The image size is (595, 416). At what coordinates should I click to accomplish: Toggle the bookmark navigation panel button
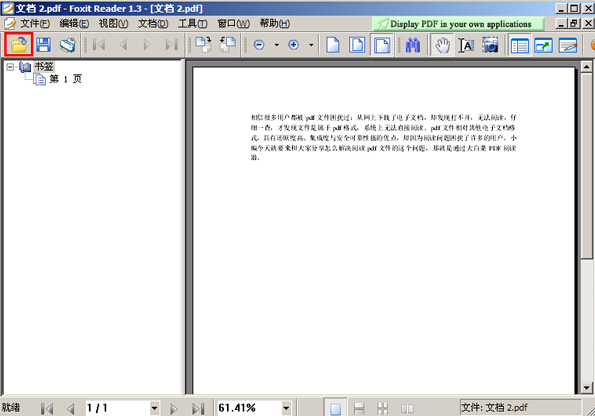519,46
